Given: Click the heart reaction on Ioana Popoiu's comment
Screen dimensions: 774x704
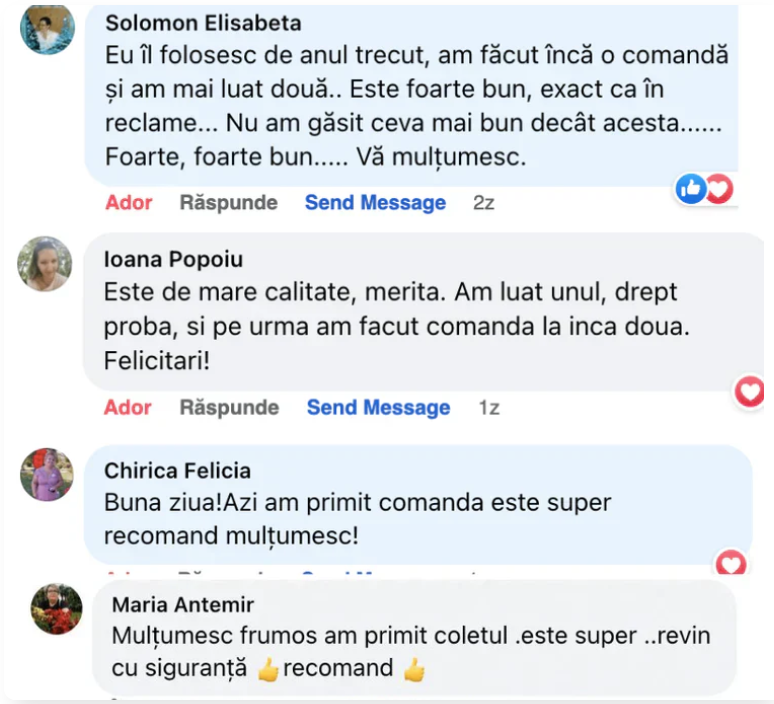Looking at the screenshot, I should coord(750,392).
